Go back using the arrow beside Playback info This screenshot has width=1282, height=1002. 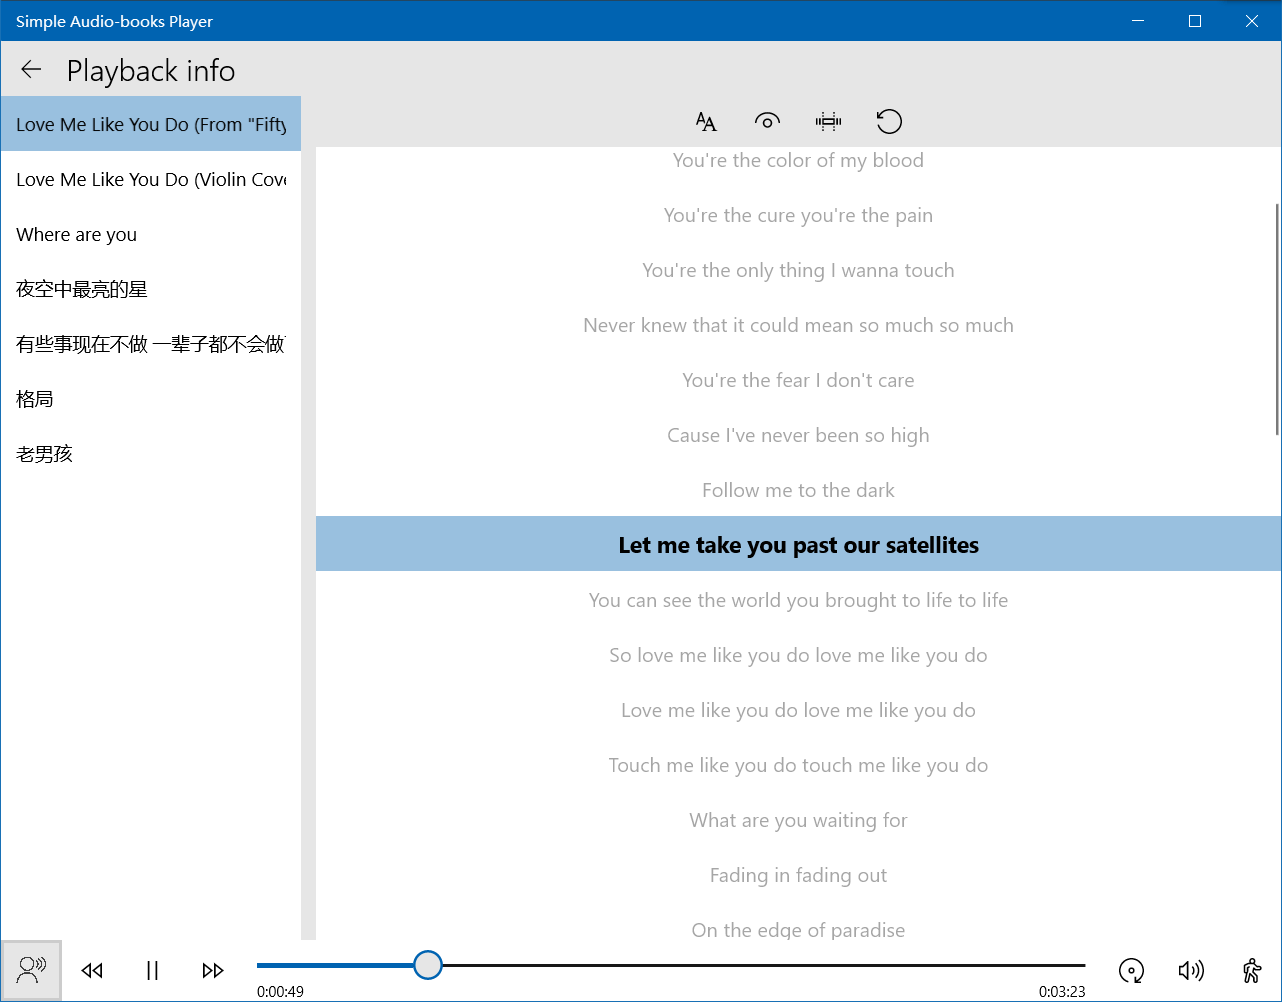[31, 70]
